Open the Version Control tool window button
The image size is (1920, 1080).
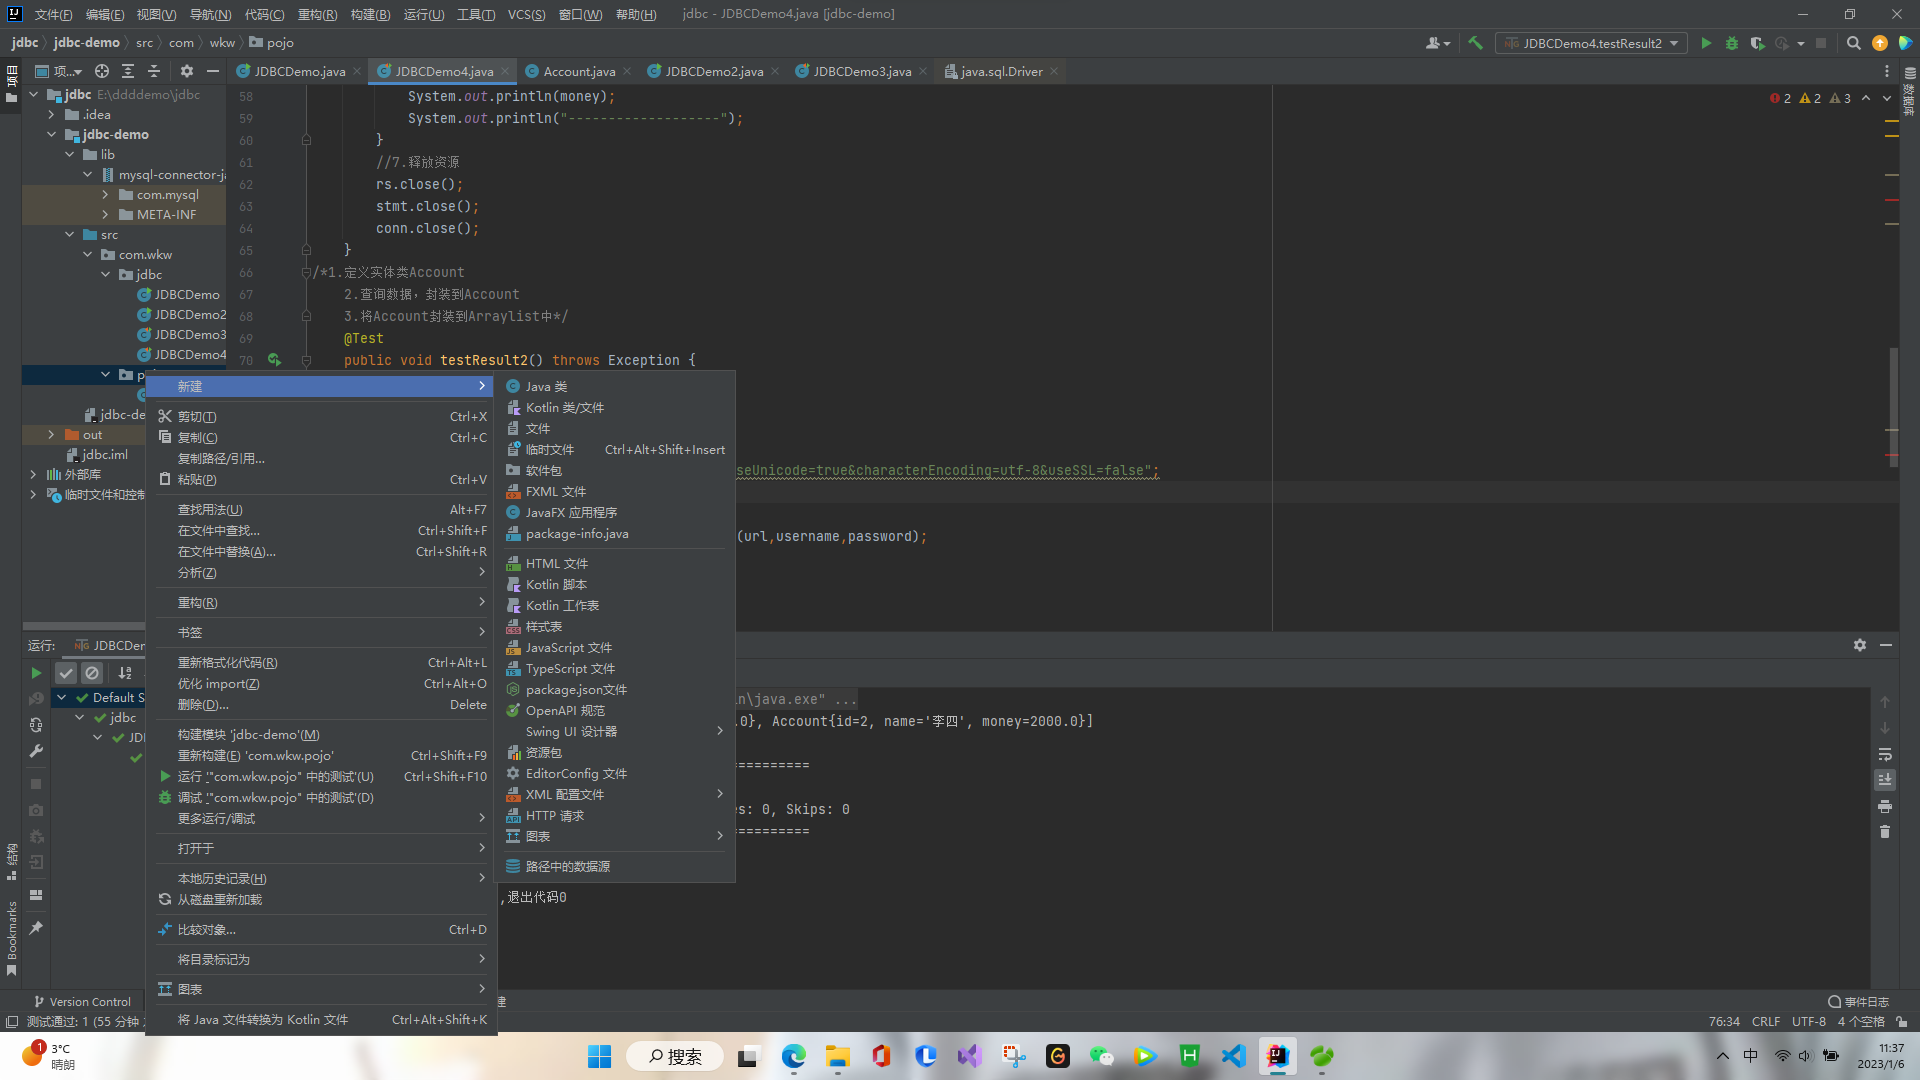click(x=82, y=1001)
